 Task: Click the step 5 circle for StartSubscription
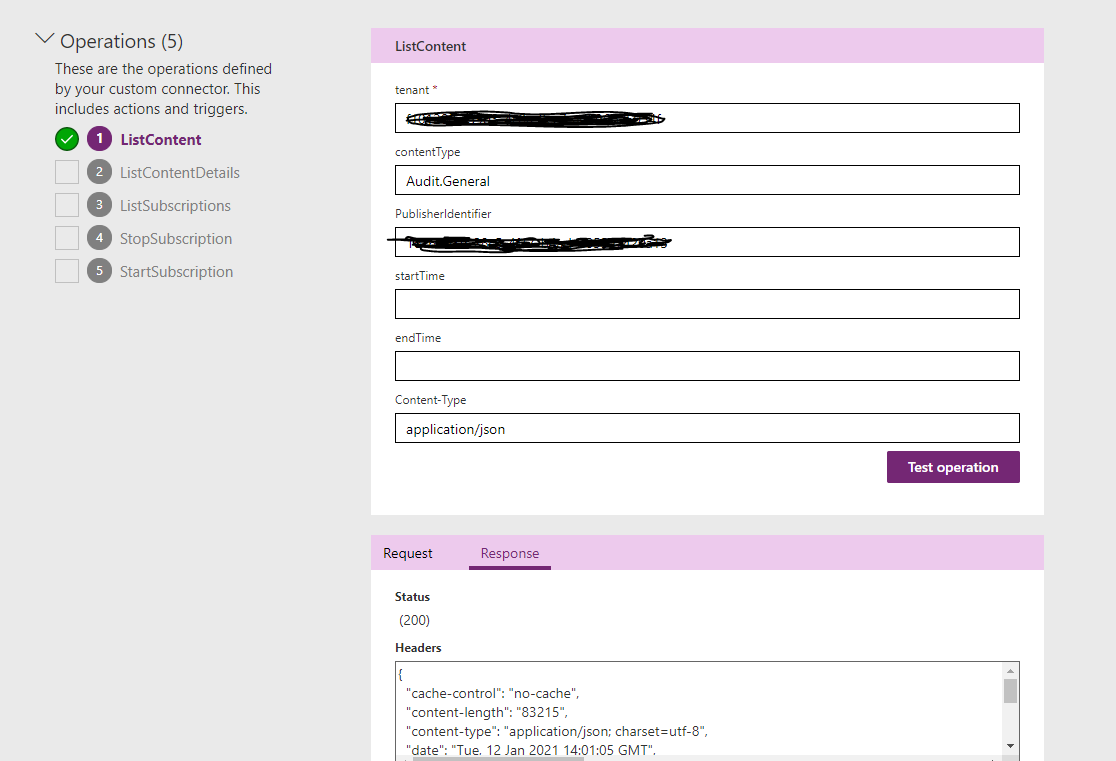(x=98, y=271)
